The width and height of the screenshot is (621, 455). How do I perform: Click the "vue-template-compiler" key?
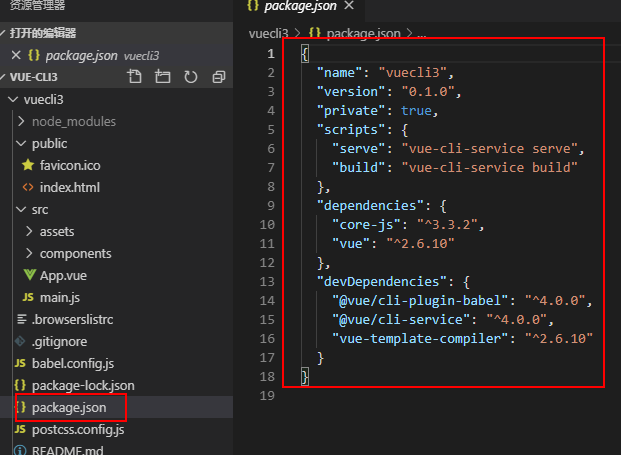[420, 339]
